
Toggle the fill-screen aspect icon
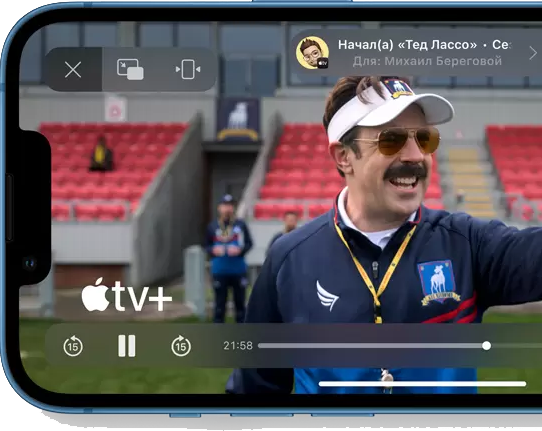click(188, 69)
